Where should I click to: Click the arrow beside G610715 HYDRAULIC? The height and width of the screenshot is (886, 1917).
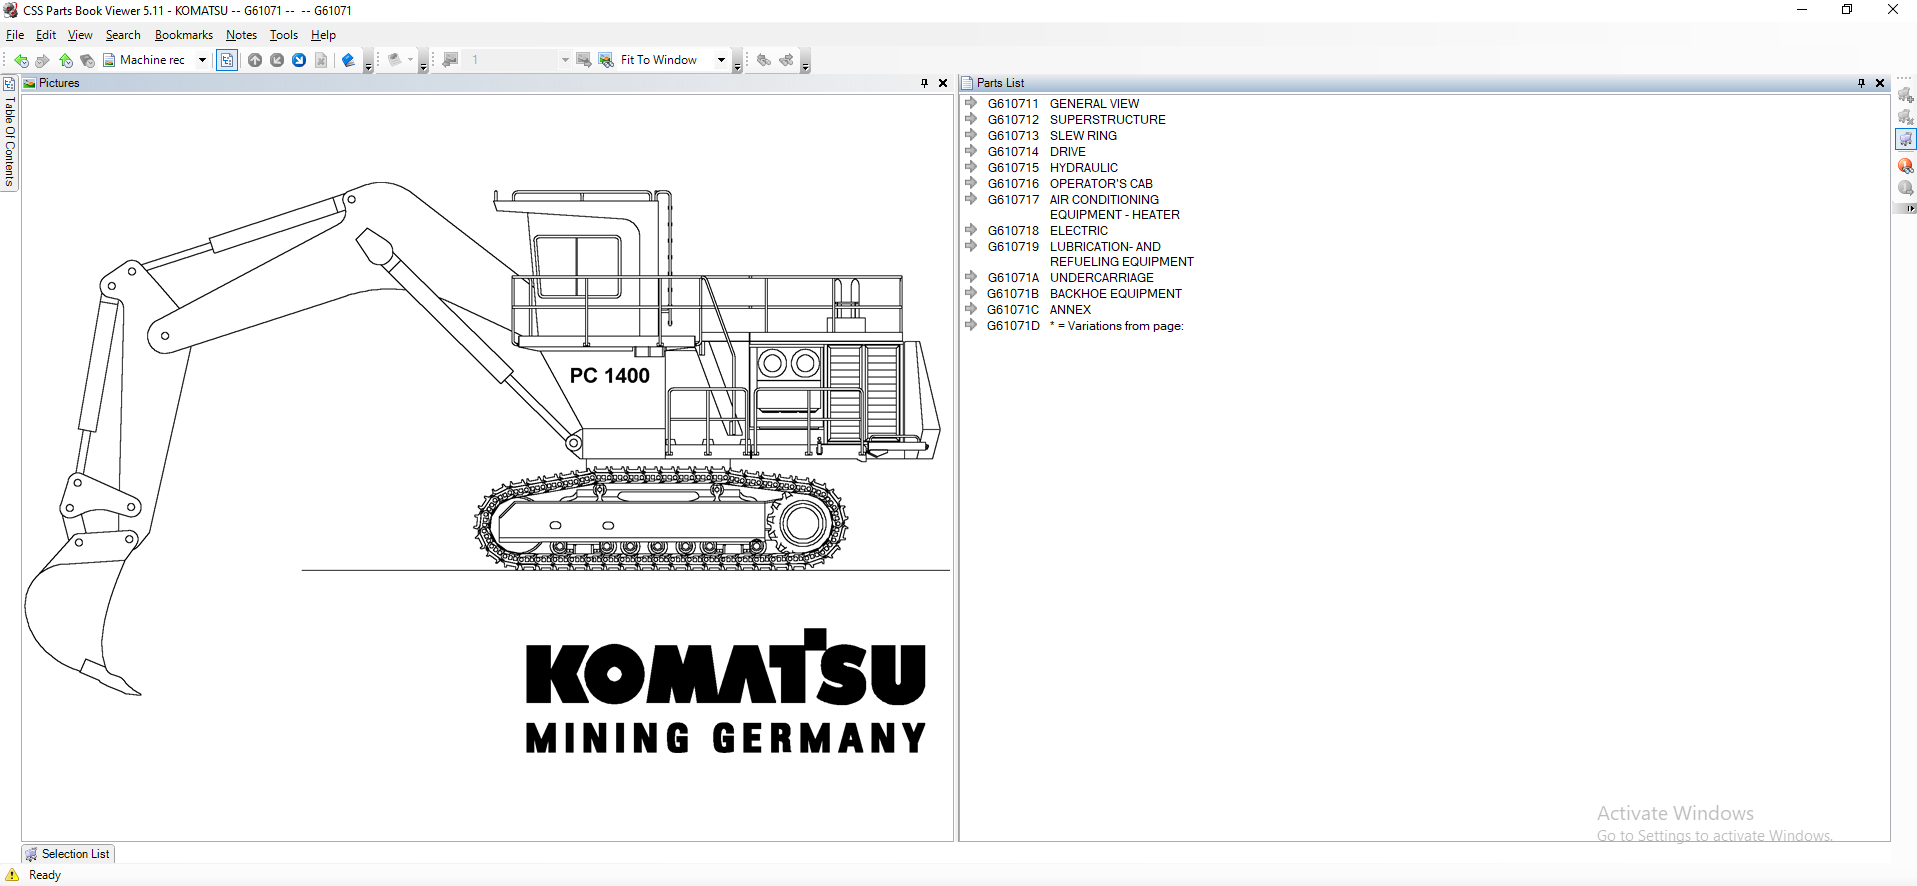[x=970, y=167]
